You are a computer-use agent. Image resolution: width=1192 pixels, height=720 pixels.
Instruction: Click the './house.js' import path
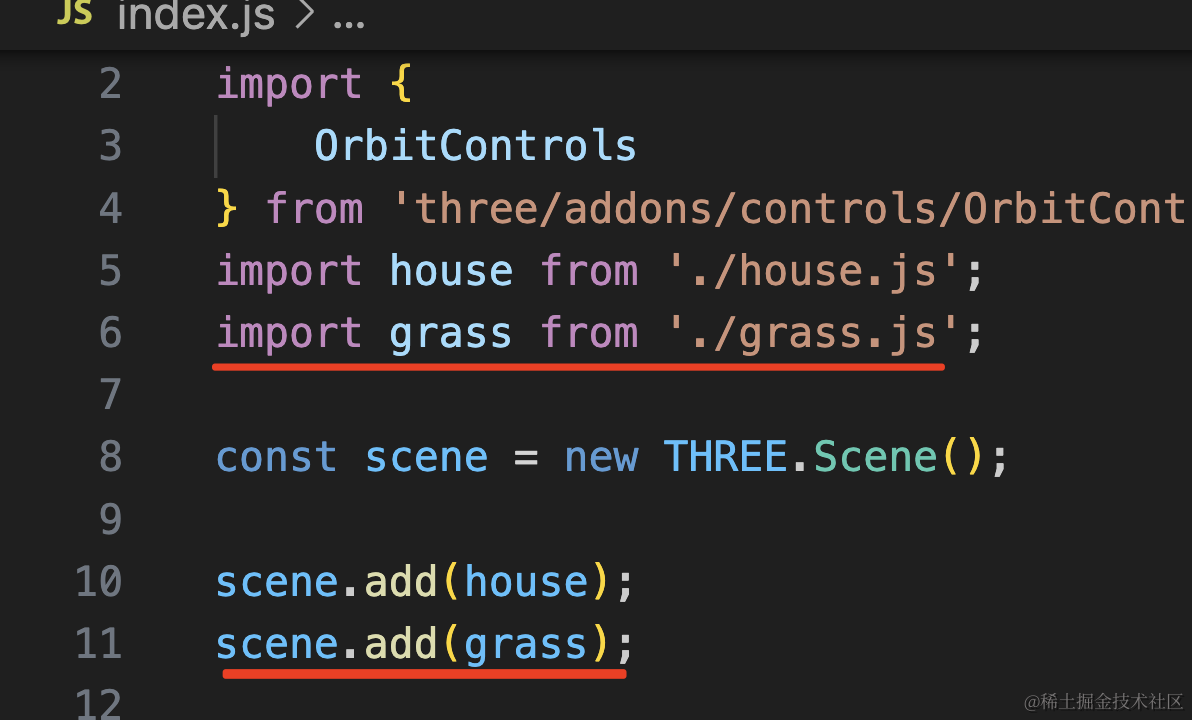(812, 271)
